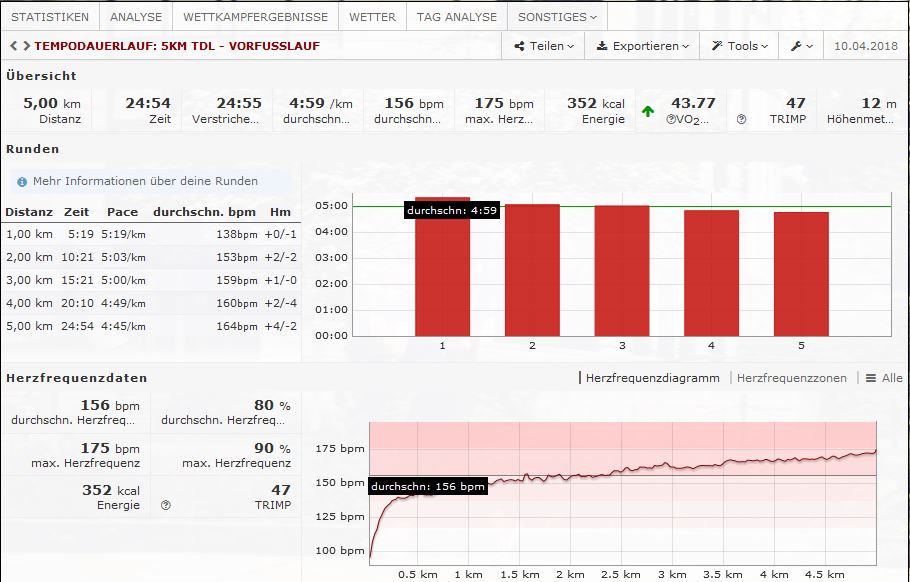Open the Sonstiges tab dropdown
This screenshot has width=910, height=582.
coord(557,17)
